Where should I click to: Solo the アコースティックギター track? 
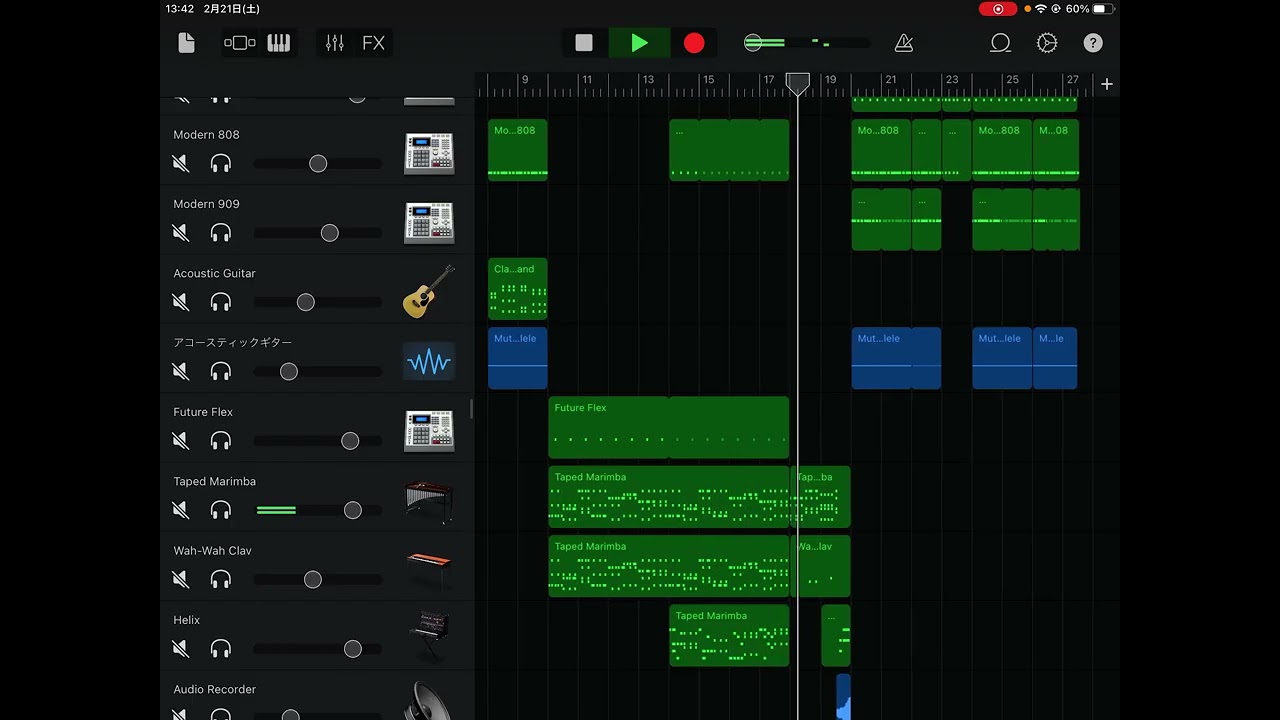(x=221, y=371)
